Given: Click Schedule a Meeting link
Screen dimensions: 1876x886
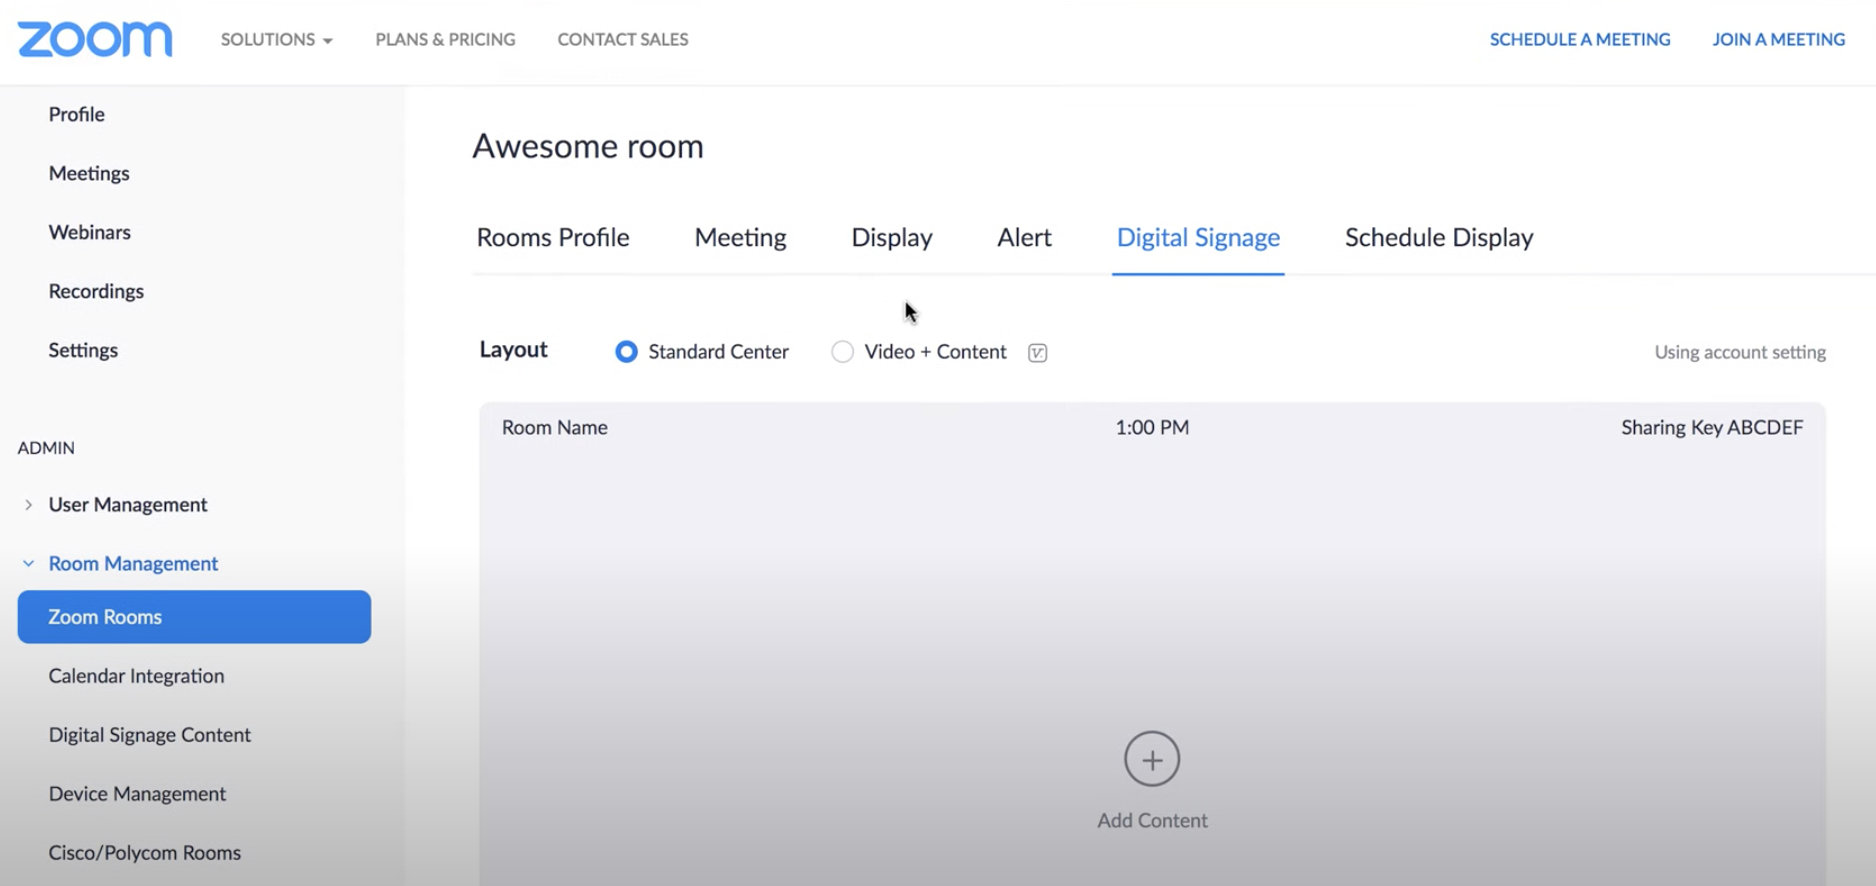Looking at the screenshot, I should tap(1580, 39).
